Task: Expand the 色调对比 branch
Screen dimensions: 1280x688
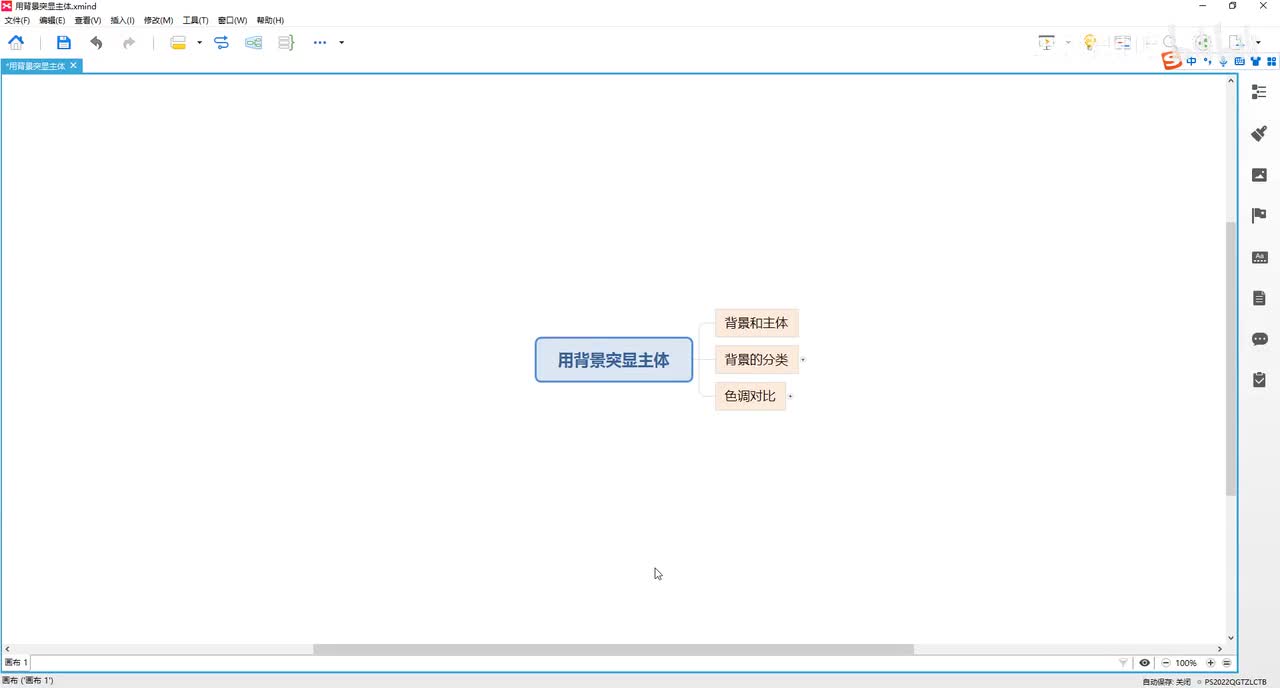Action: coord(790,396)
